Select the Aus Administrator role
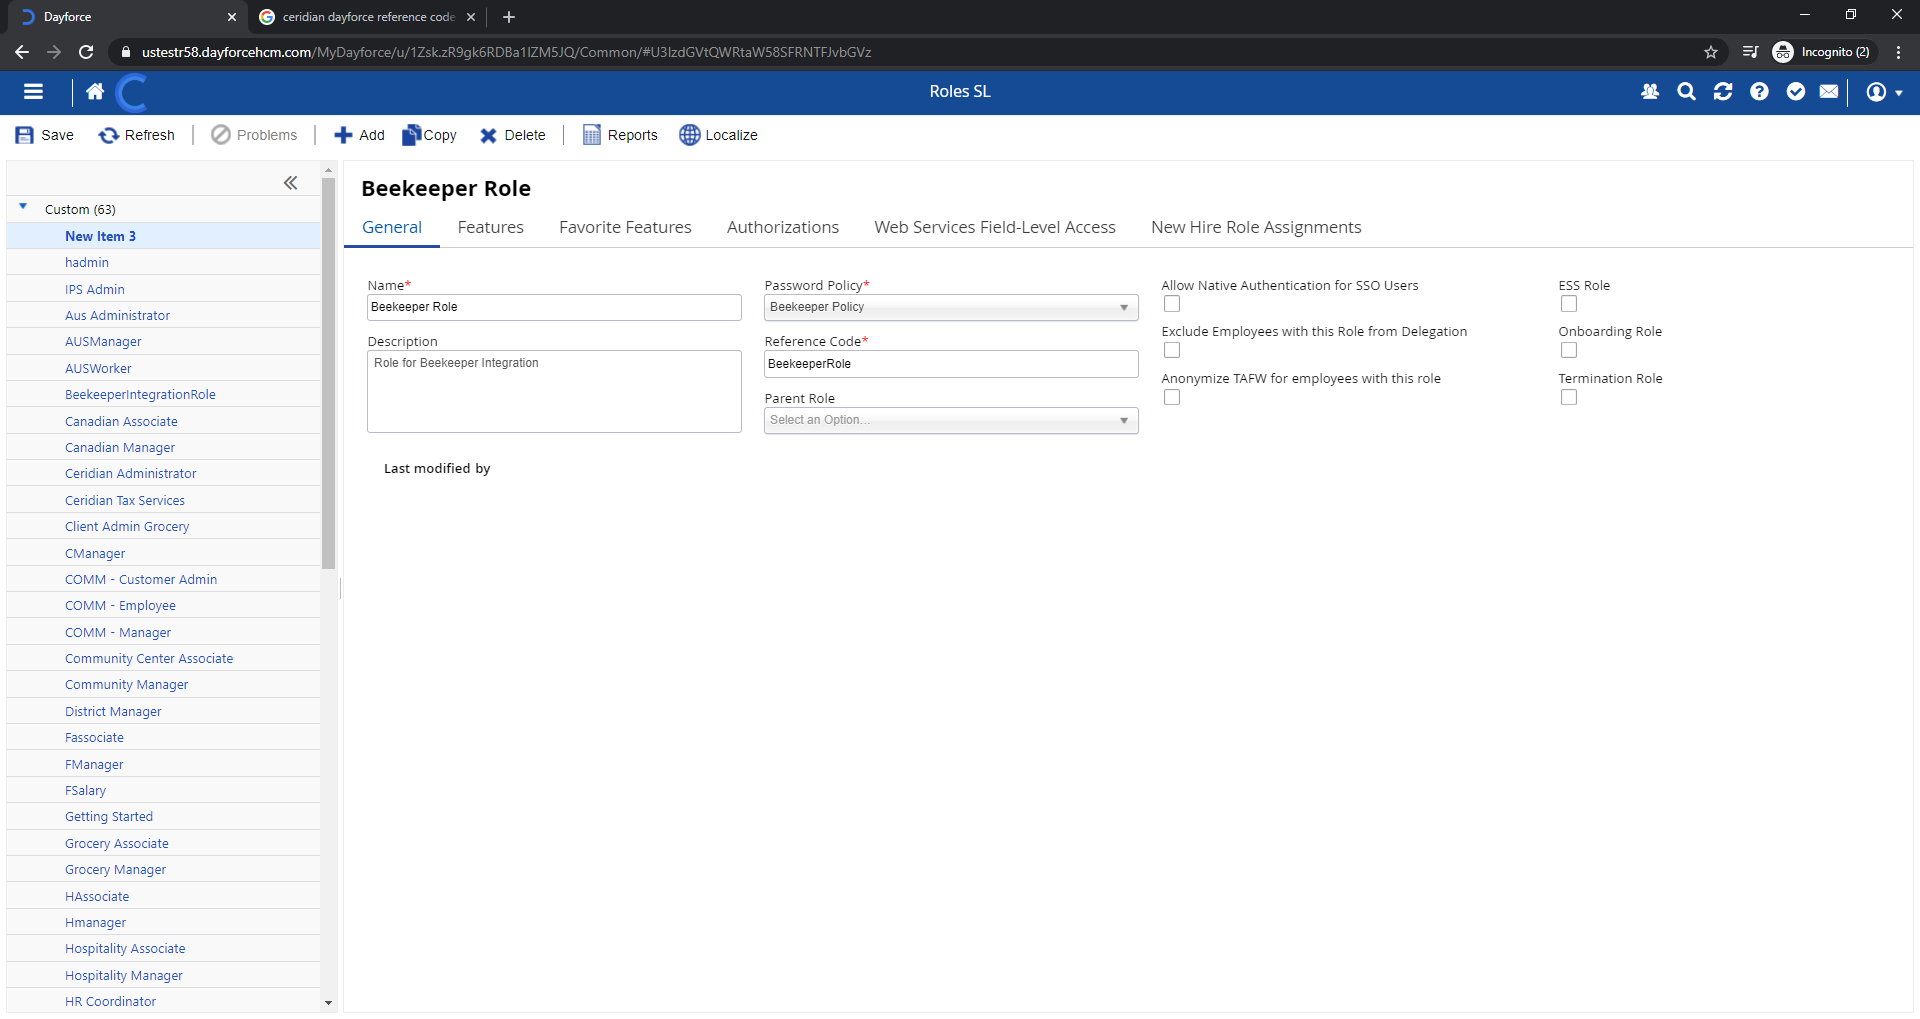The height and width of the screenshot is (1019, 1920). (117, 316)
